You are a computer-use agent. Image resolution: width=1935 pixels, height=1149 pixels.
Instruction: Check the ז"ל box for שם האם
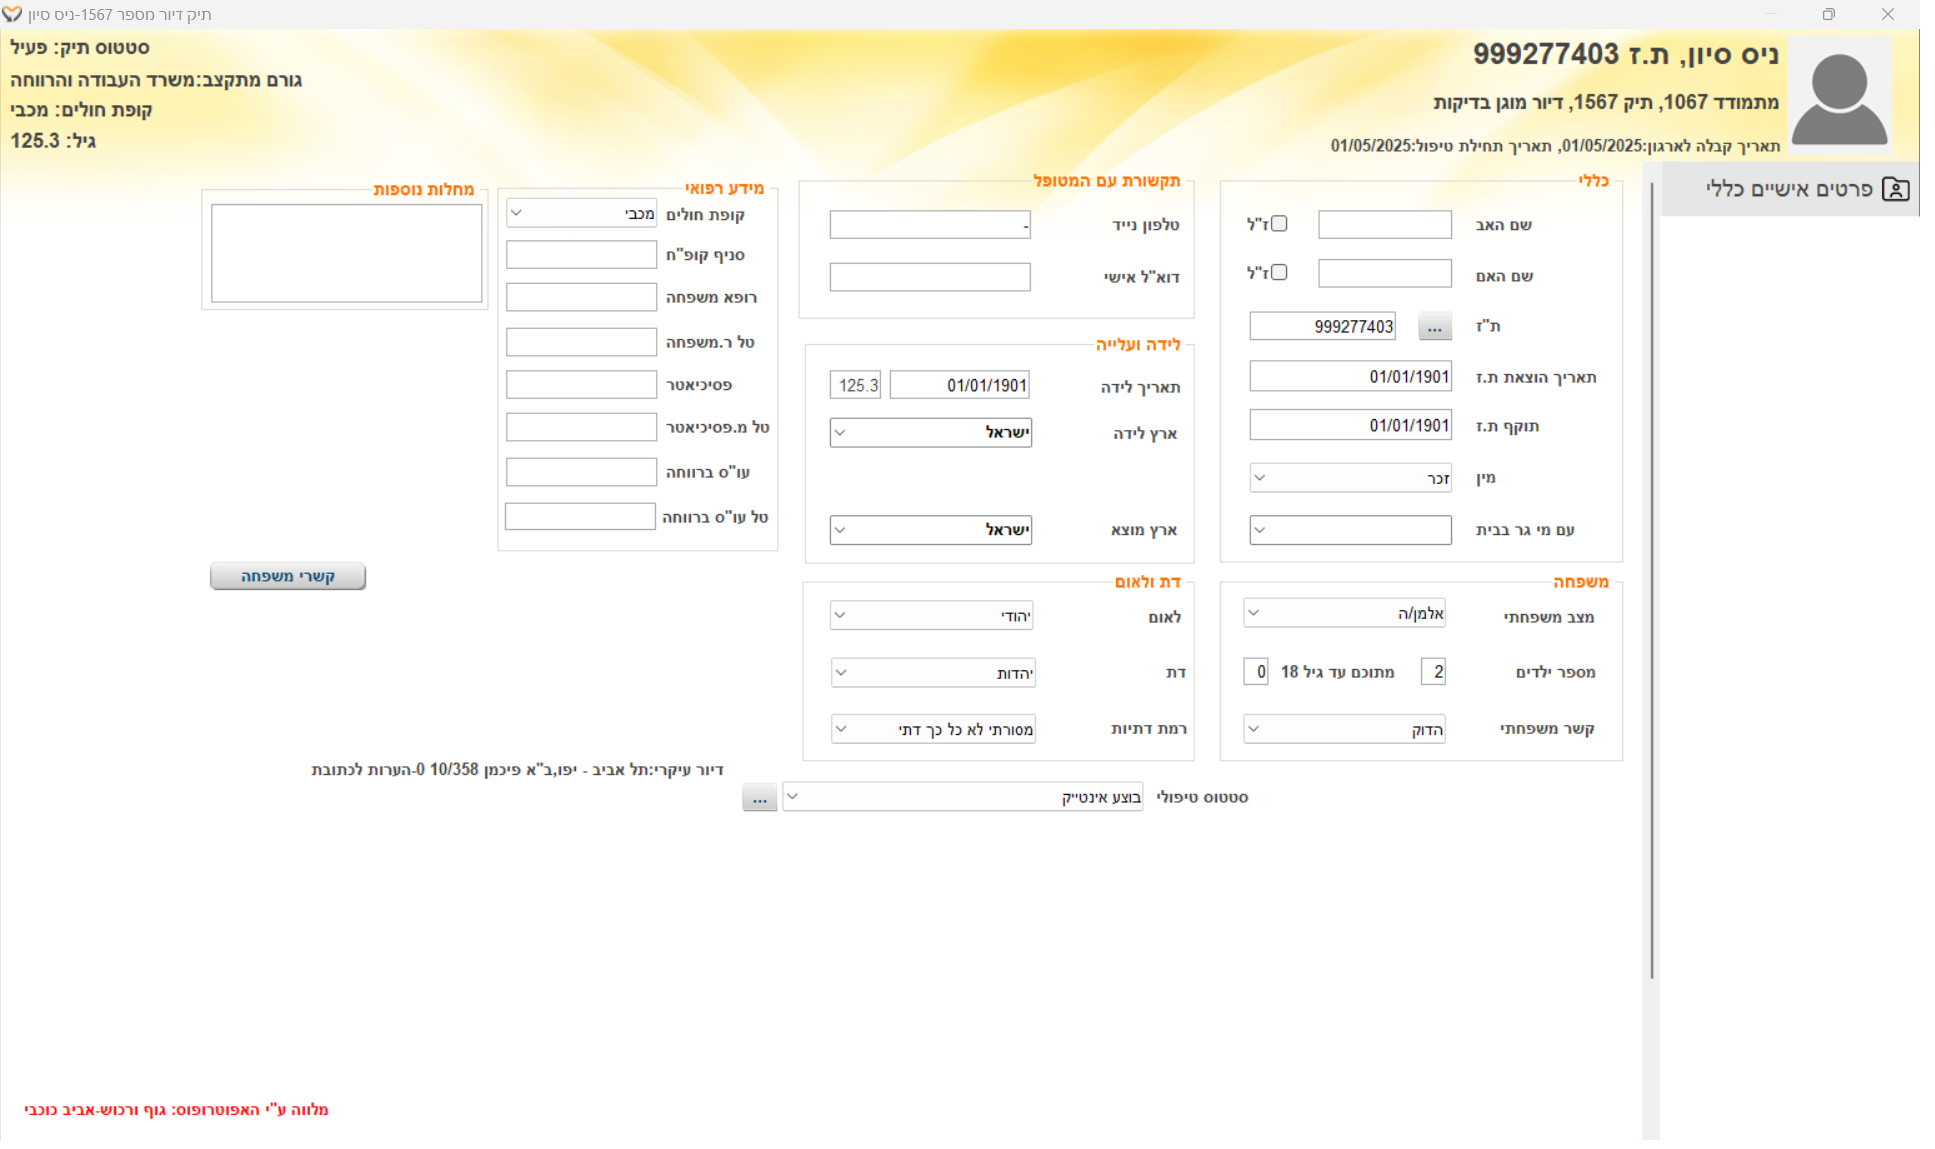click(x=1279, y=272)
